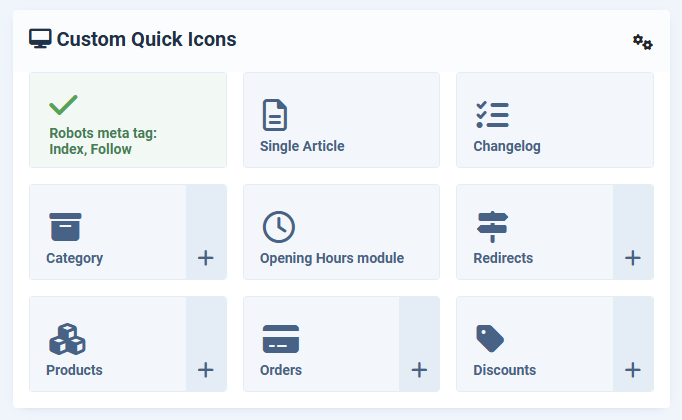Click the Products boxes icon

click(66, 338)
